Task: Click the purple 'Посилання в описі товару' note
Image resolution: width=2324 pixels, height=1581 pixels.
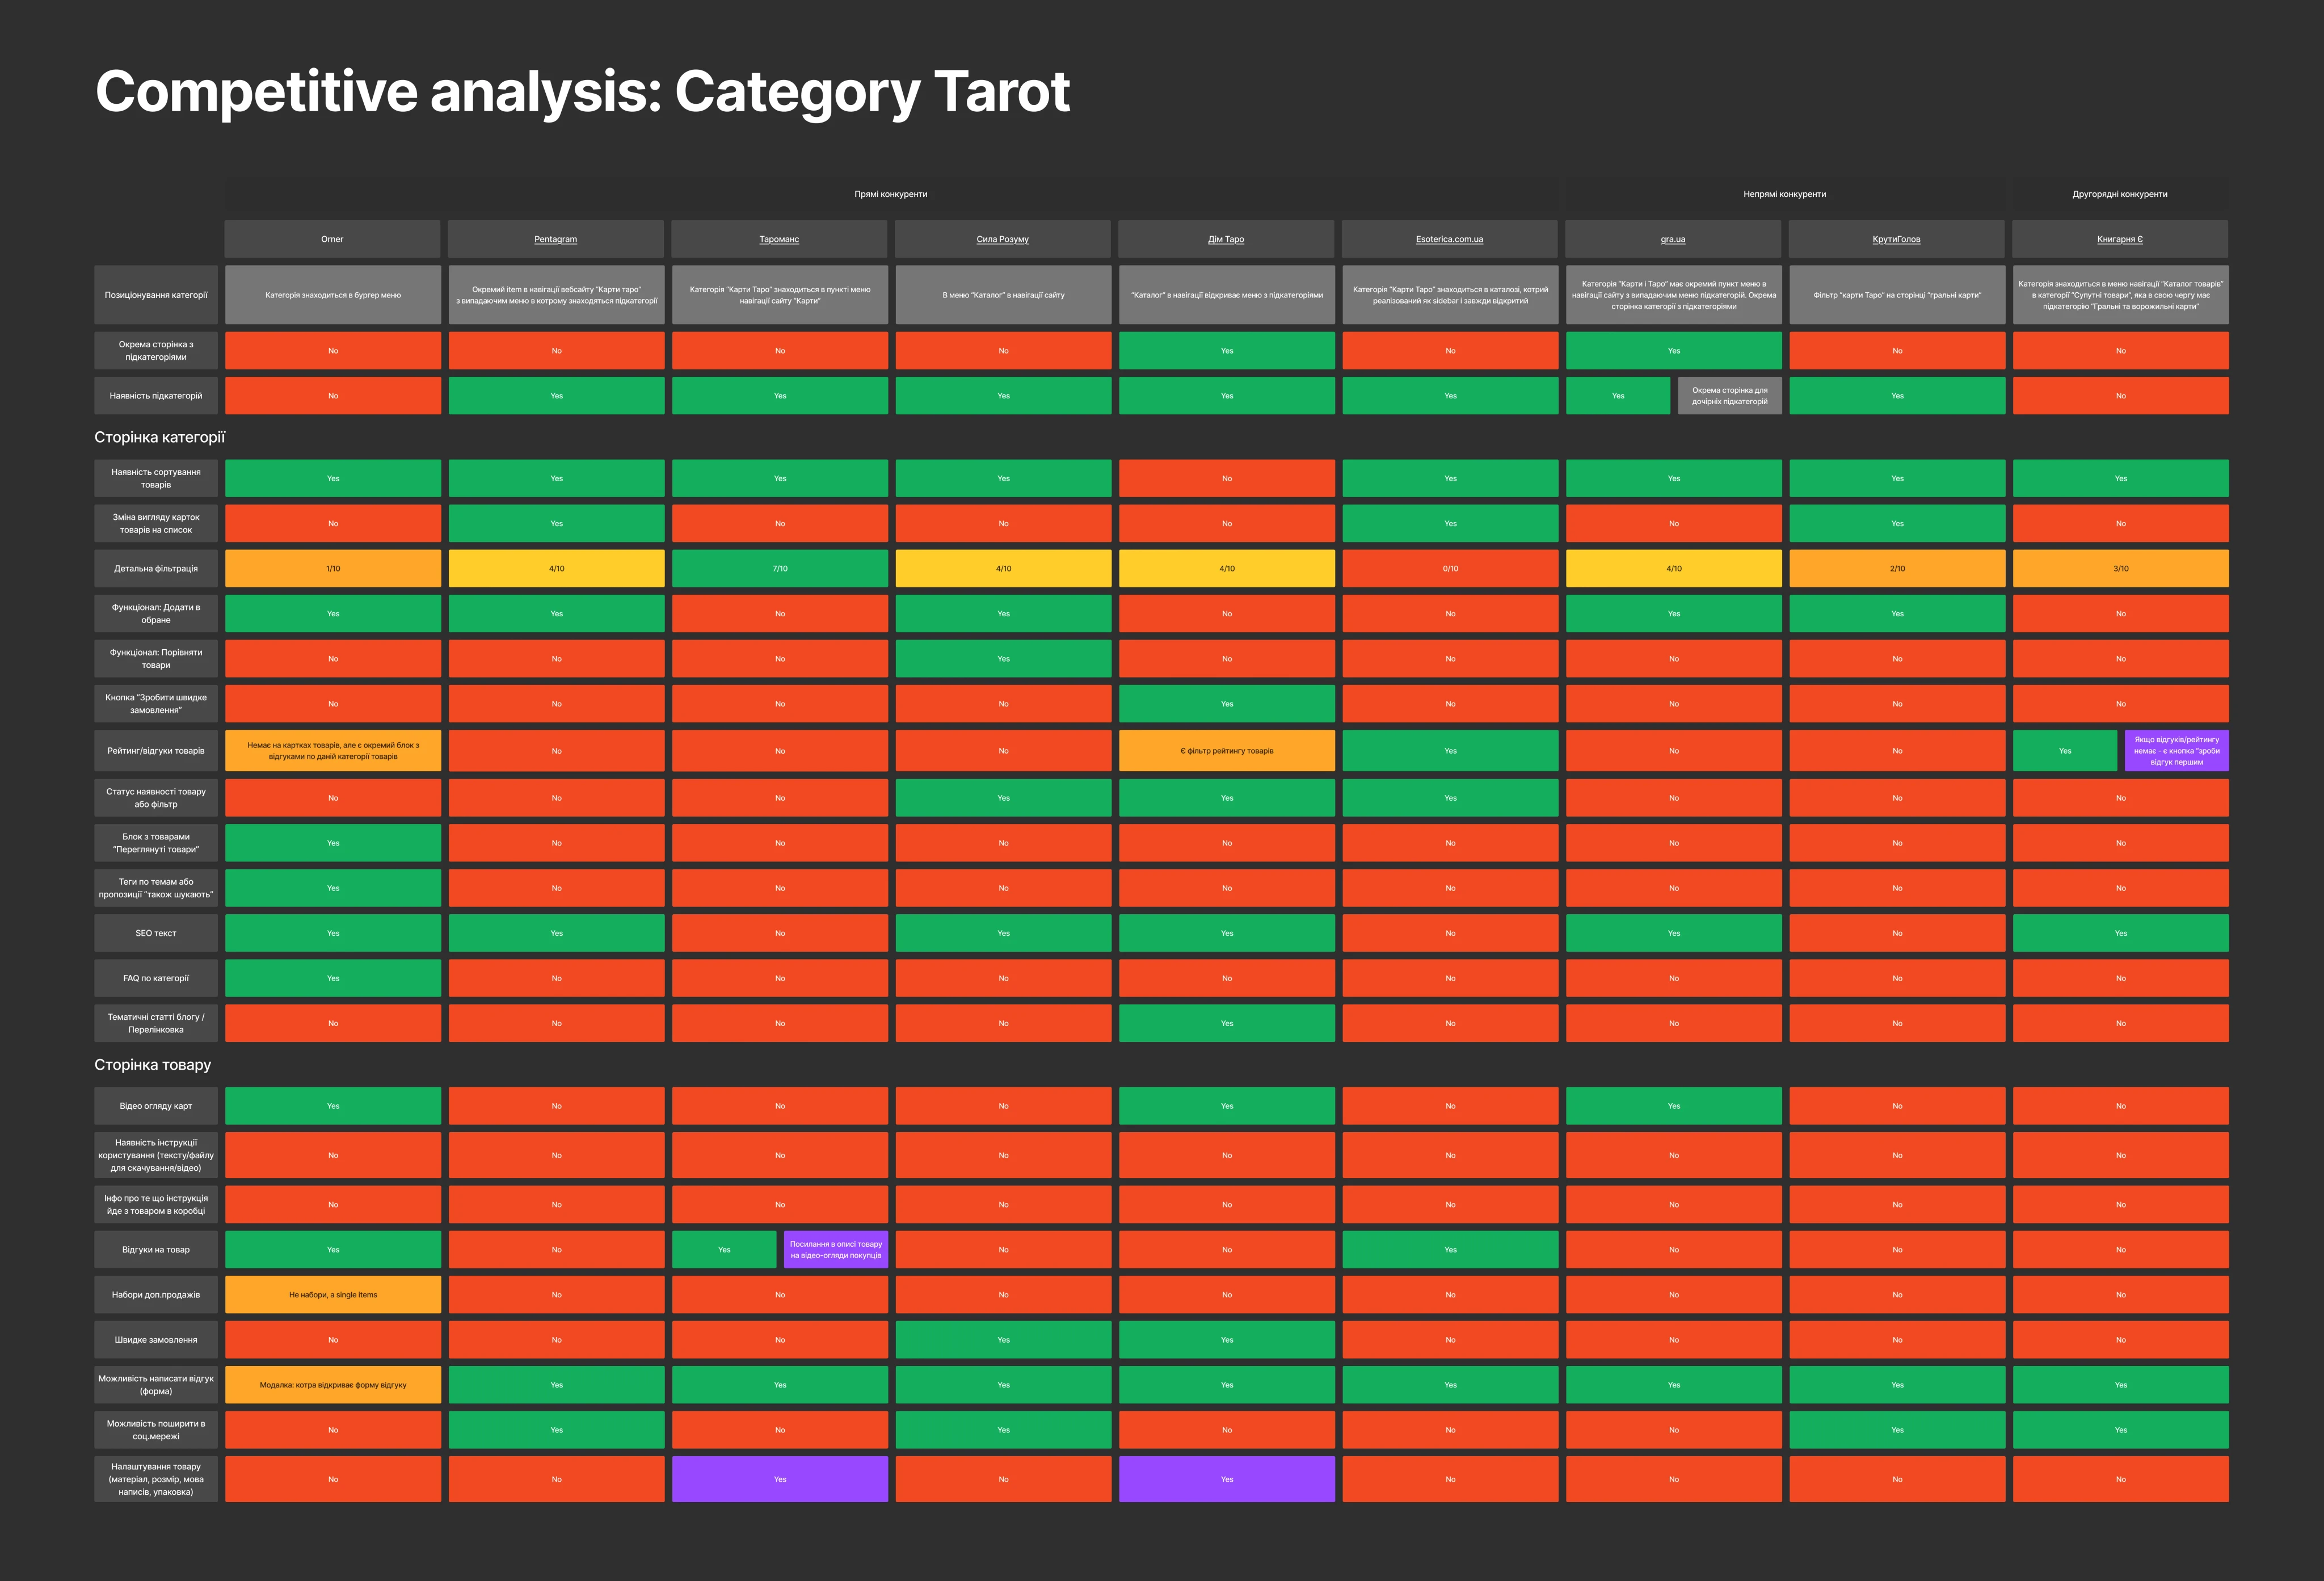Action: pyautogui.click(x=836, y=1249)
